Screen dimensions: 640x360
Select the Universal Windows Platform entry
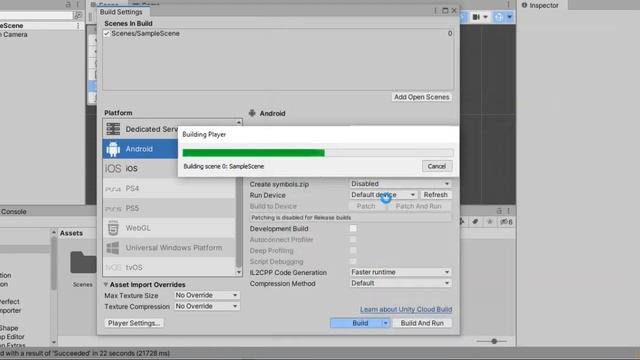169,248
